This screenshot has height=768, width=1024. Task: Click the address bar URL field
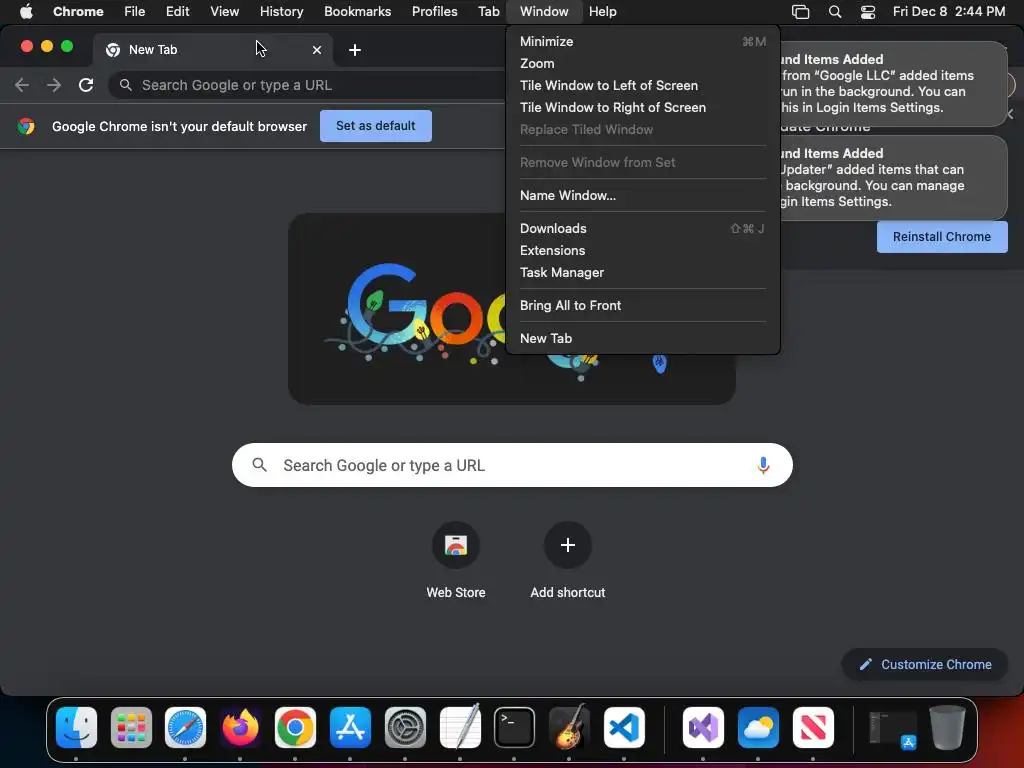tap(307, 85)
